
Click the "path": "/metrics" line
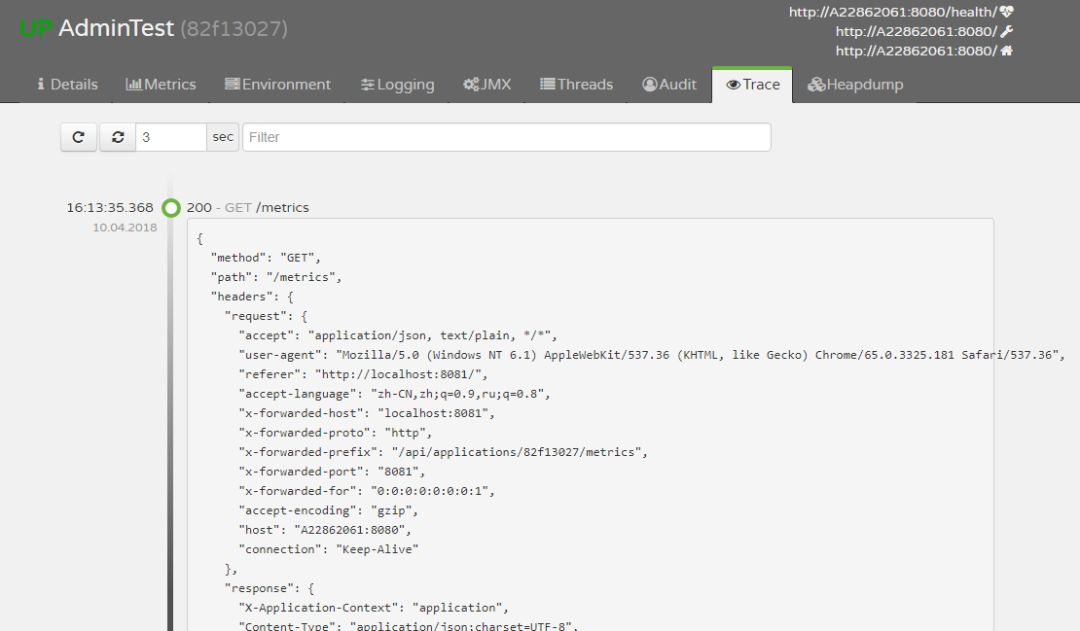(x=276, y=277)
